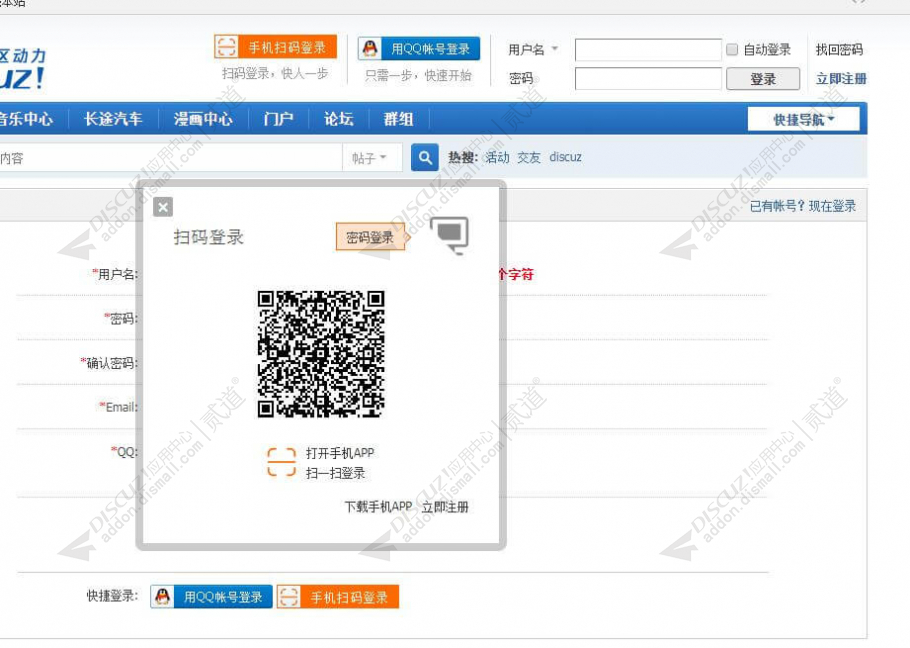The height and width of the screenshot is (648, 910).
Task: Click the QR code image
Action: [x=321, y=354]
